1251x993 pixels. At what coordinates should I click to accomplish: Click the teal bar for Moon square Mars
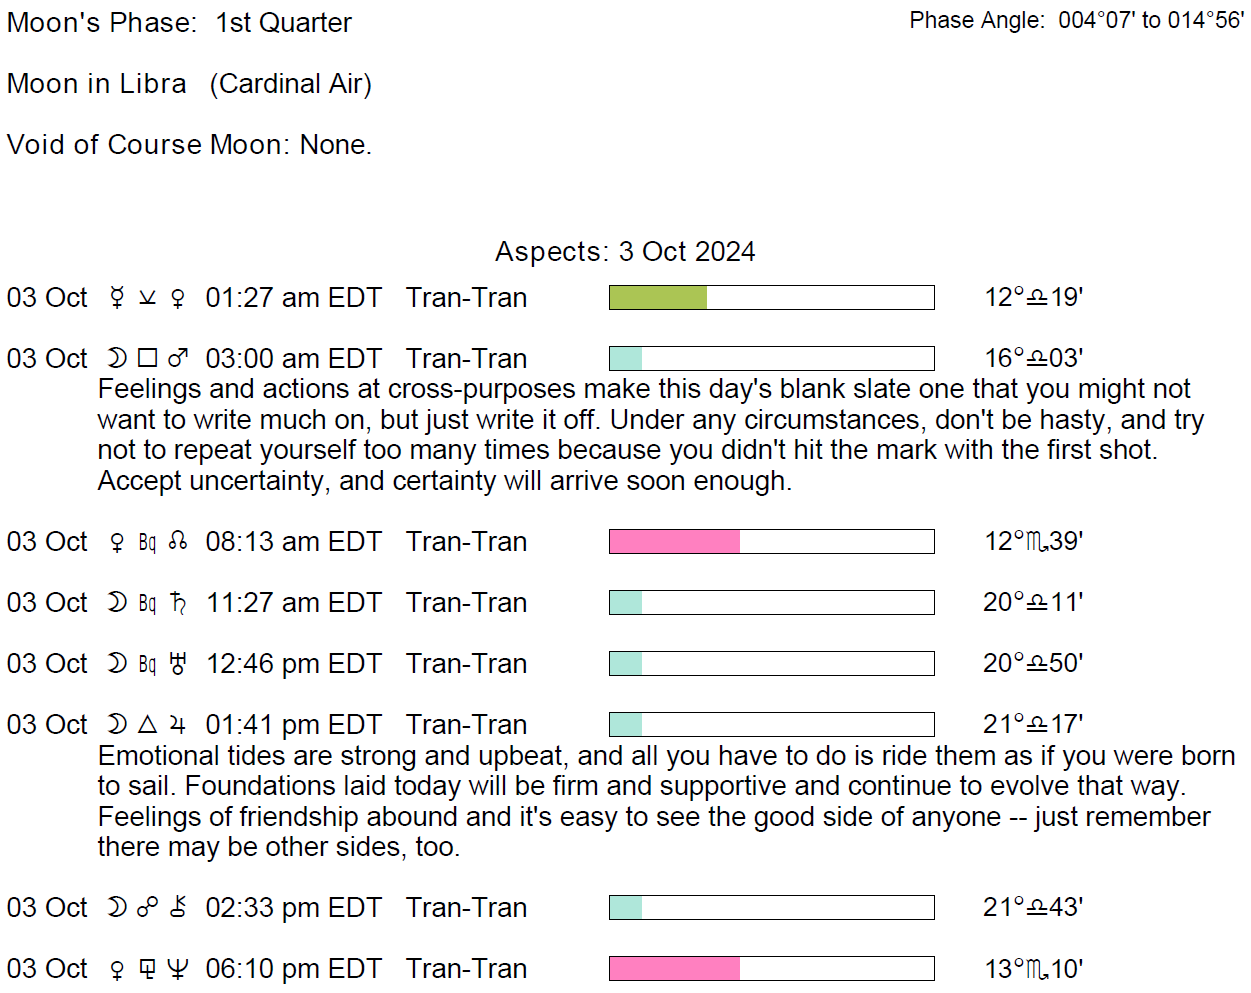point(626,359)
